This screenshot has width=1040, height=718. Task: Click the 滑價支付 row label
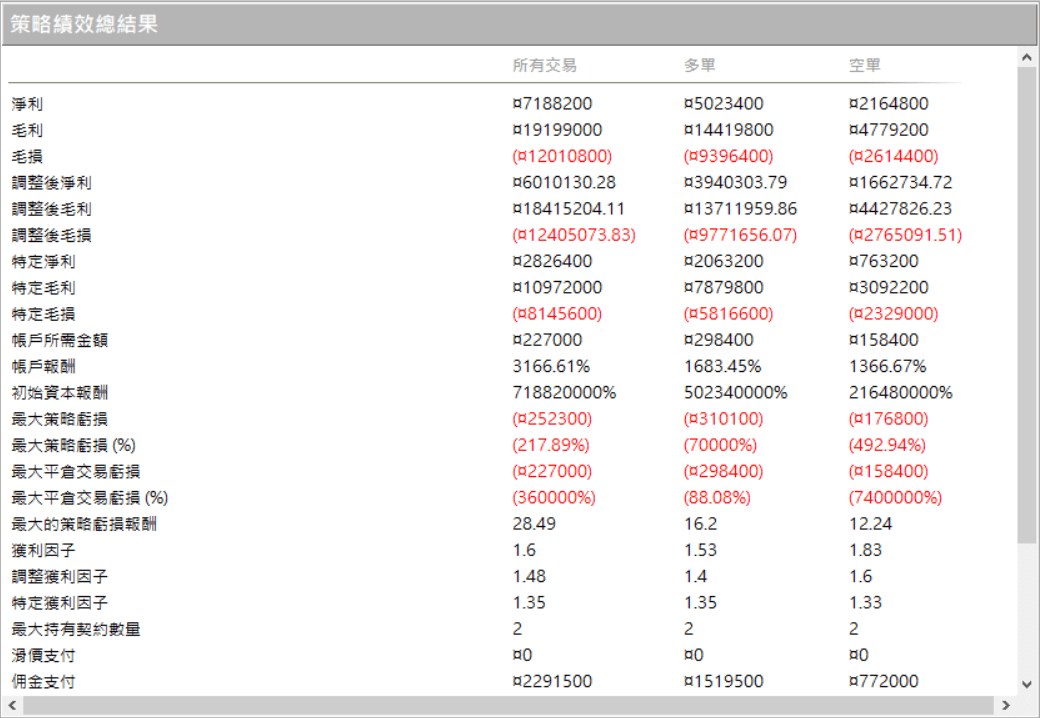coord(44,656)
